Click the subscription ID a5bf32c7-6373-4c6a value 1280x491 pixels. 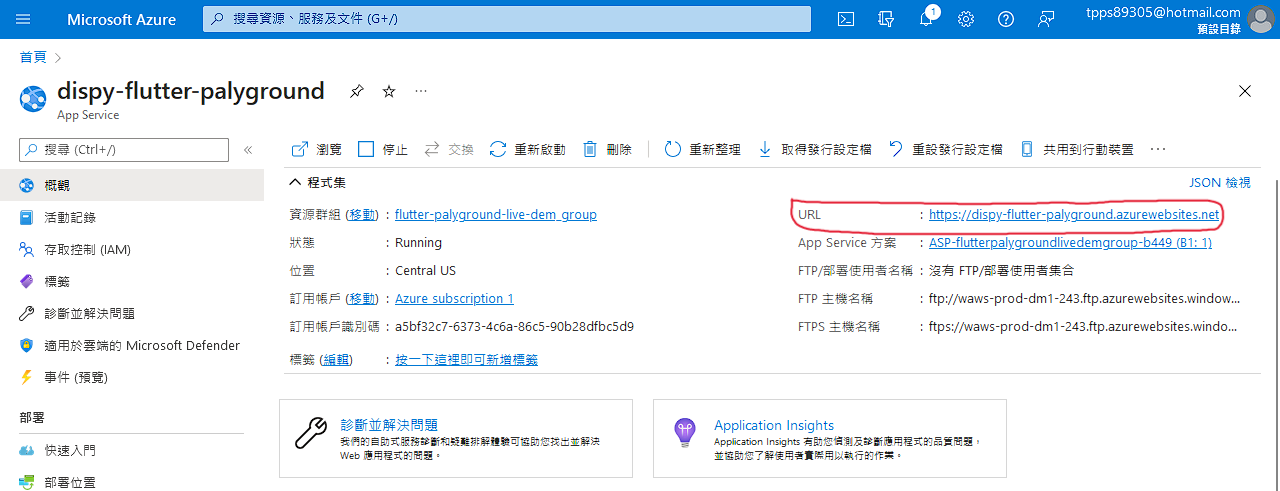pos(514,326)
